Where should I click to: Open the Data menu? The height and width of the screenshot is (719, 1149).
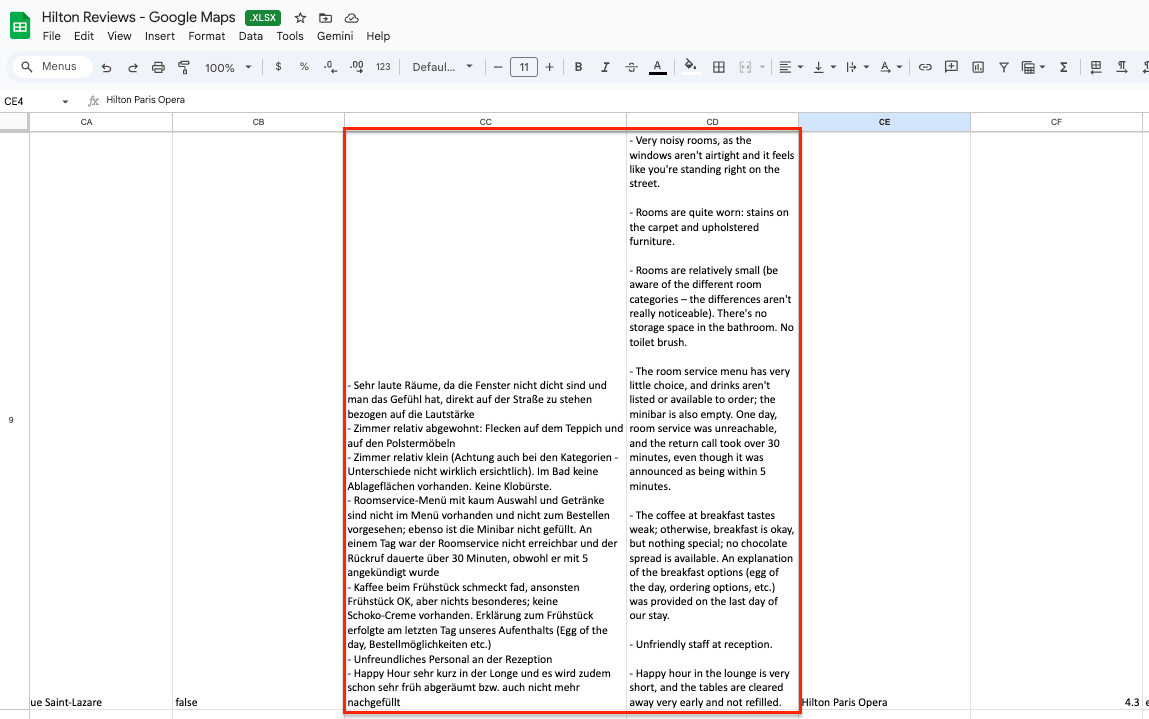249,35
